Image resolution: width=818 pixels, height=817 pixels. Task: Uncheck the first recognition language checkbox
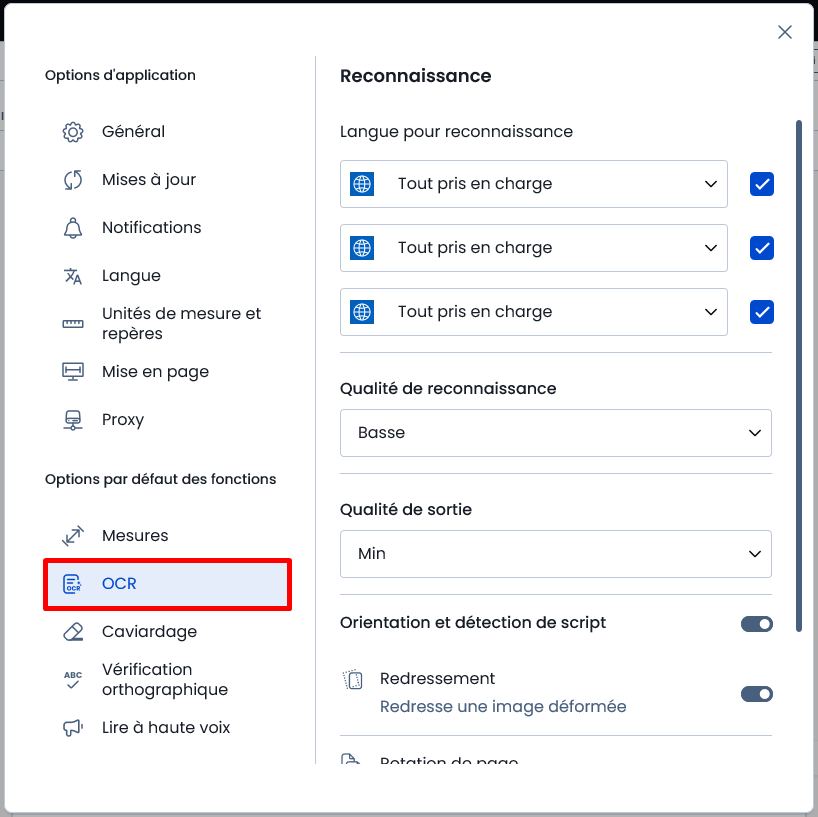coord(762,184)
